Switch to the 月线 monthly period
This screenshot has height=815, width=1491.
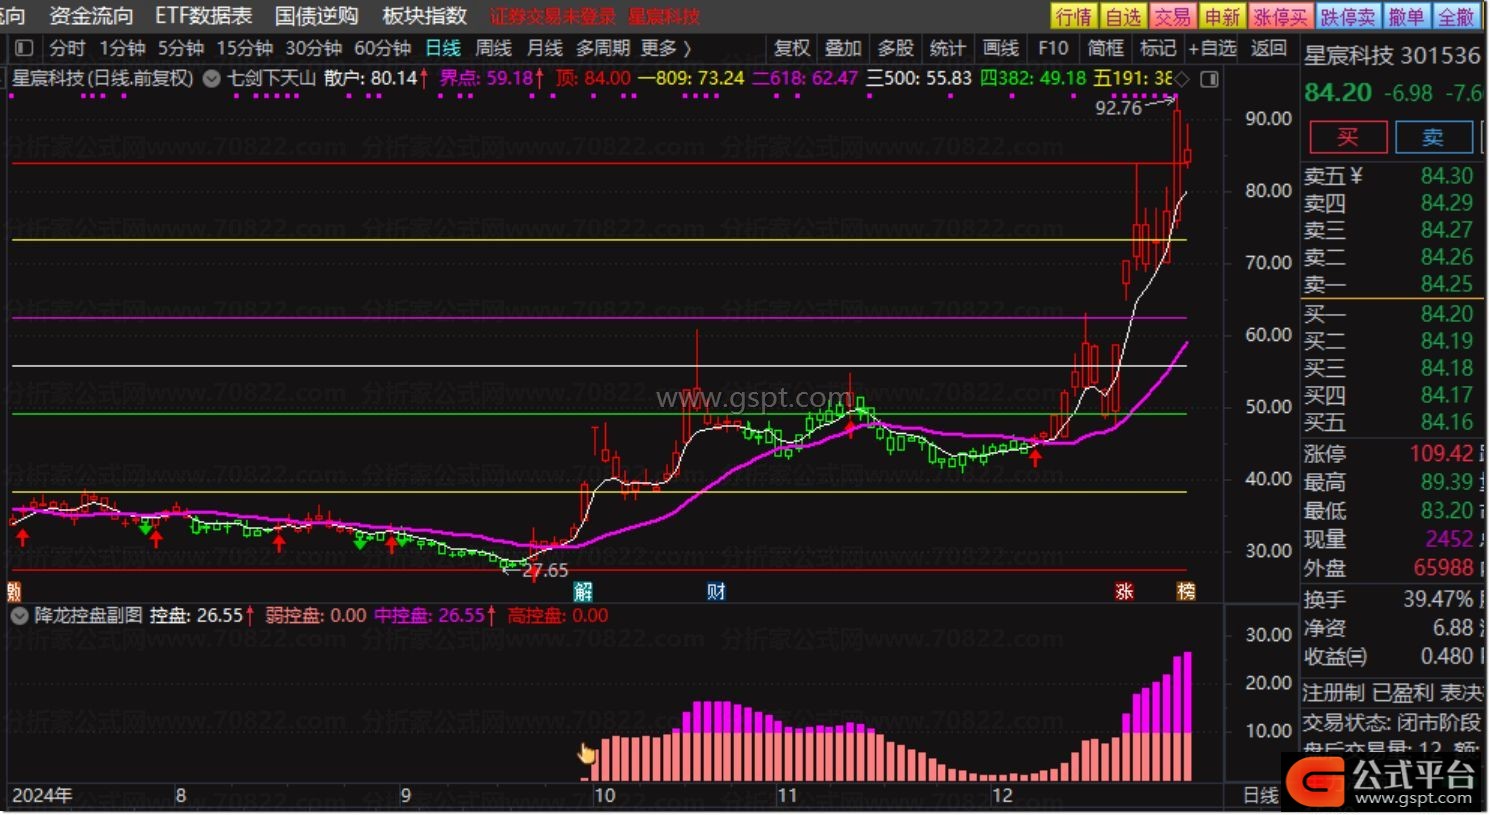tap(545, 48)
